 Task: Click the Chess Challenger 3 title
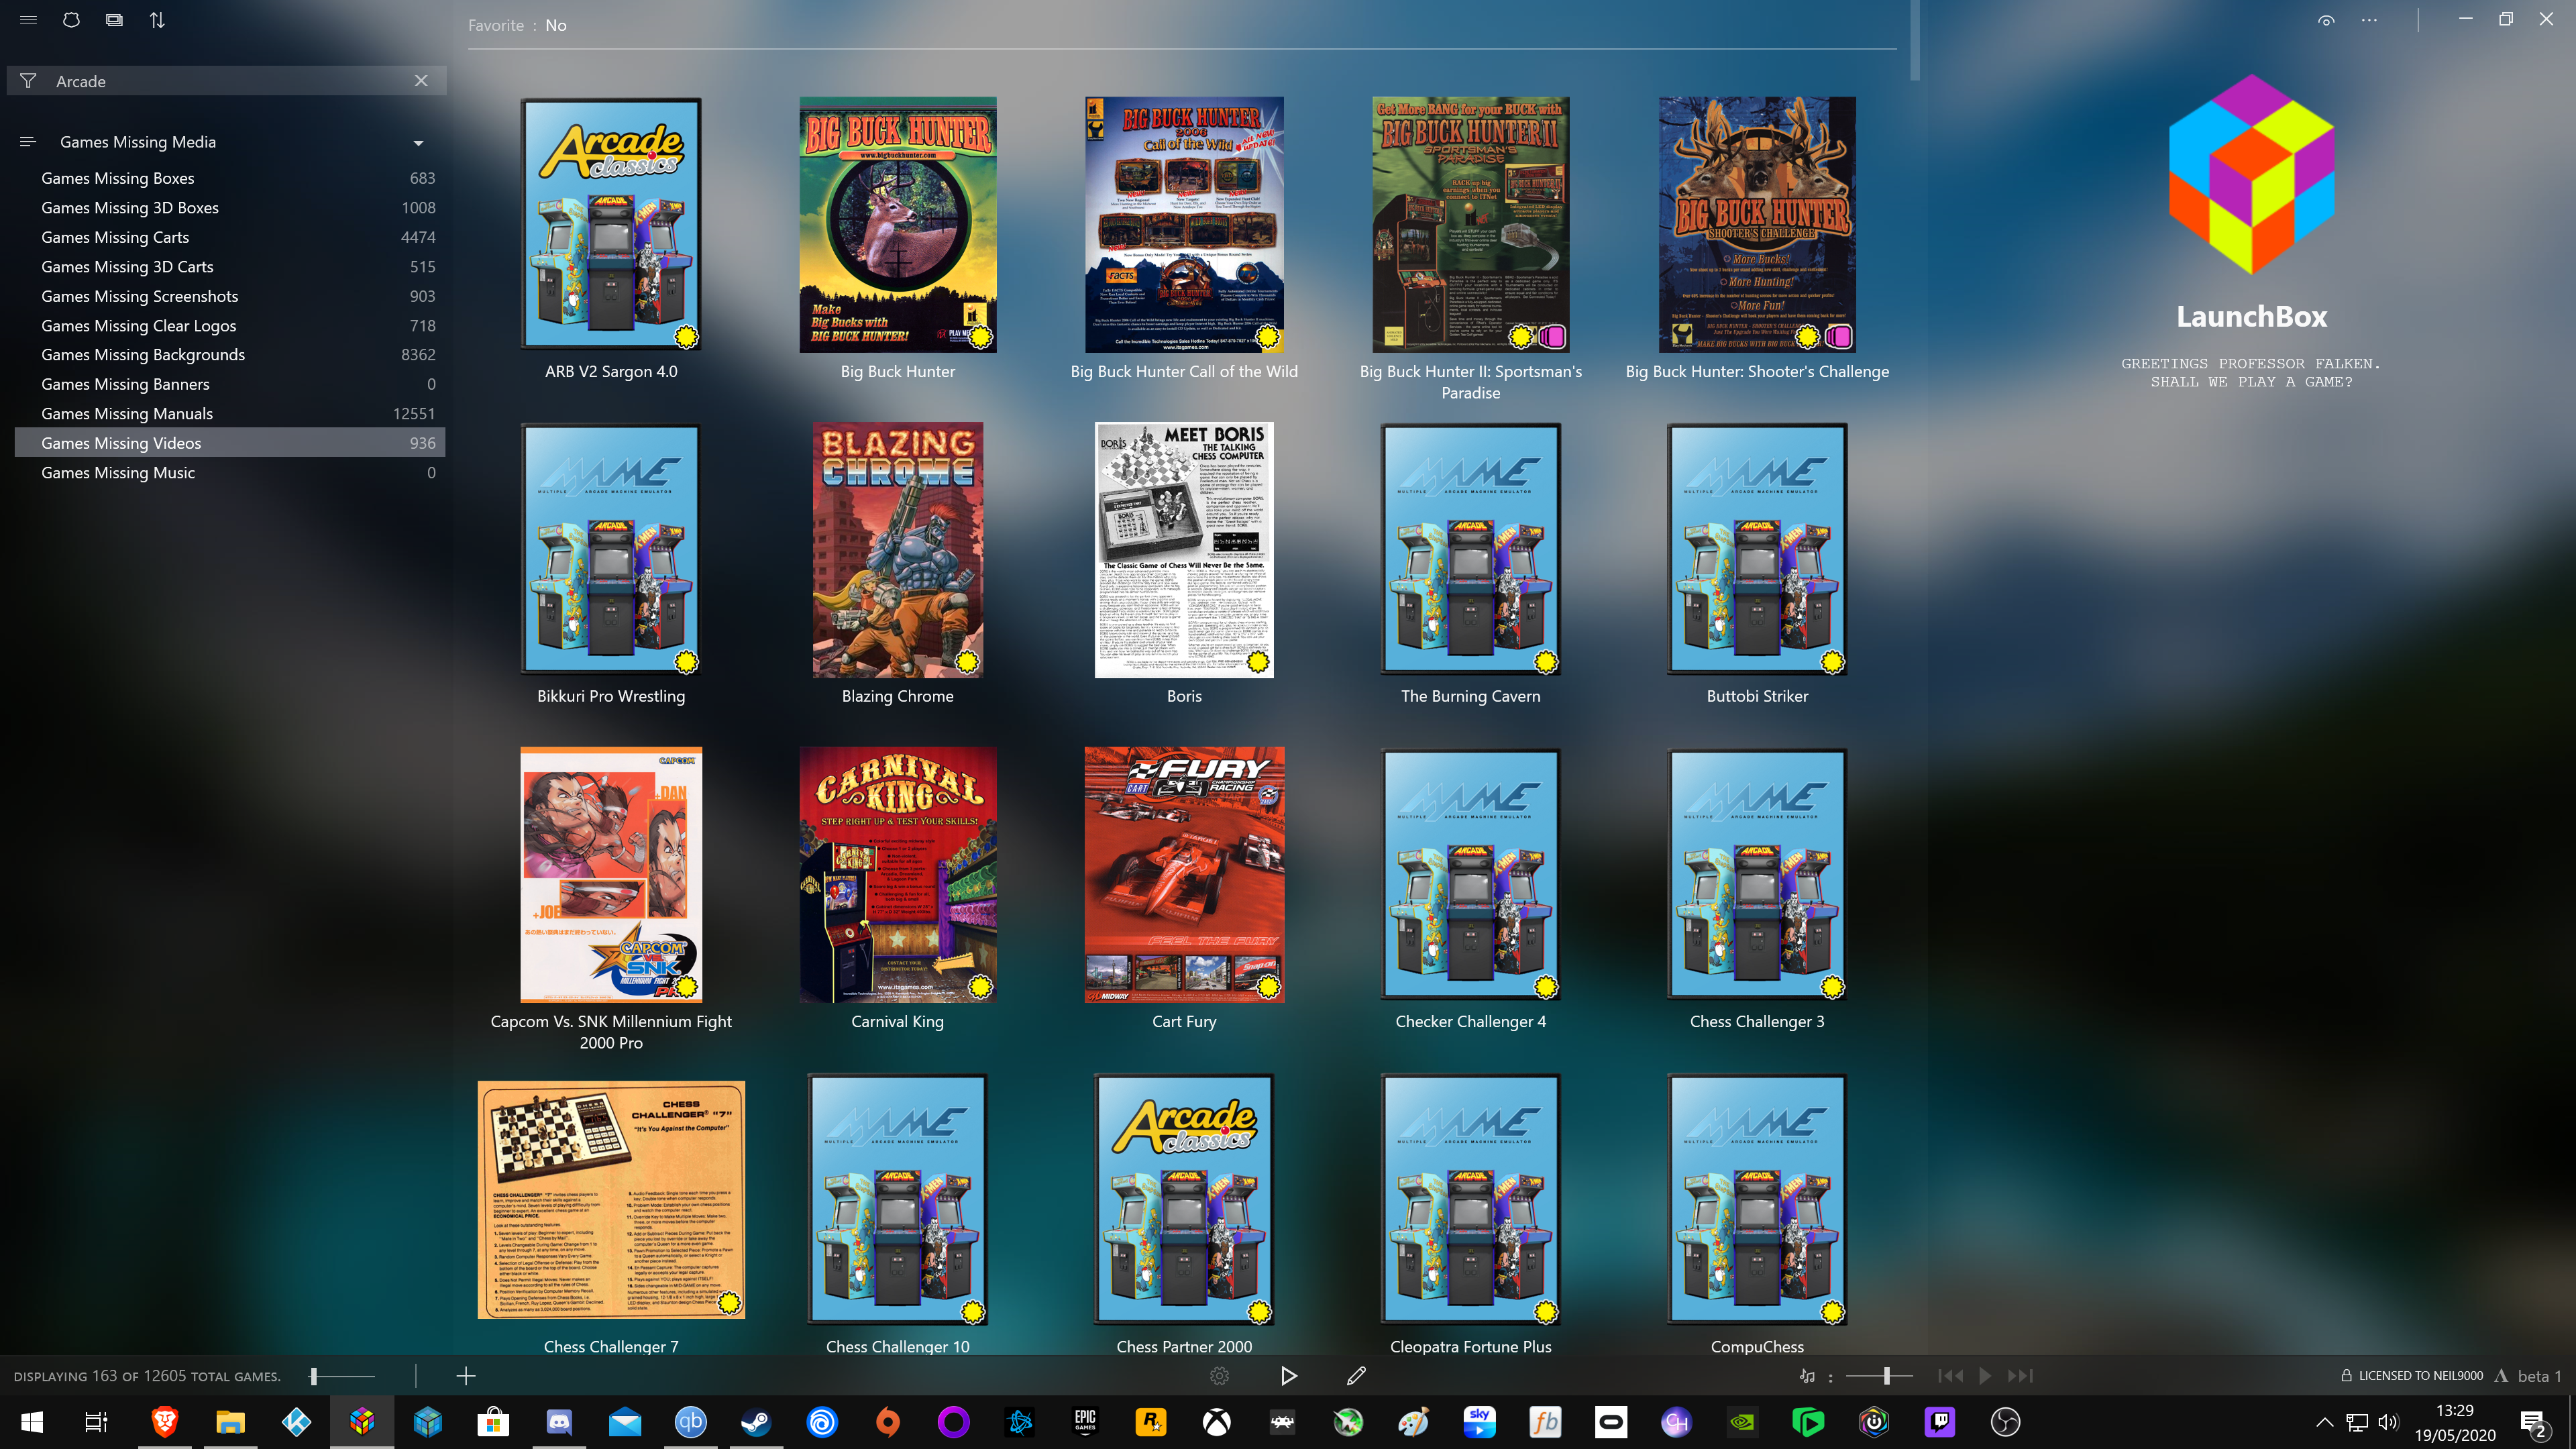(x=1757, y=1021)
